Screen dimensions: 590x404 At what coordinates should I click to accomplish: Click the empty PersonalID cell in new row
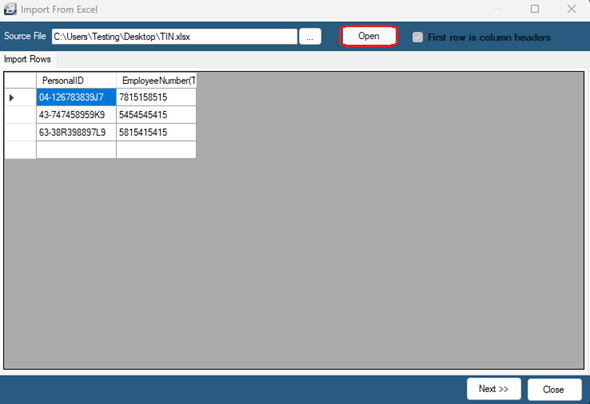pyautogui.click(x=76, y=150)
